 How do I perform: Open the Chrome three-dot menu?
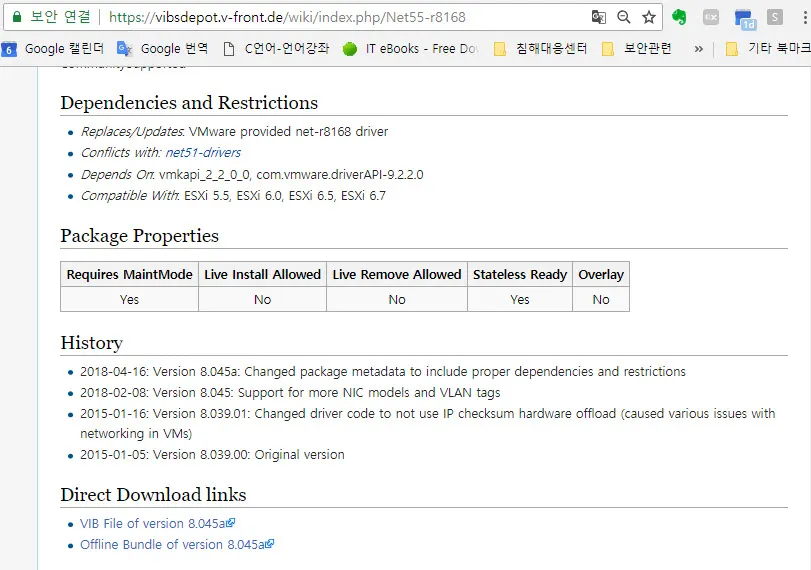(803, 17)
